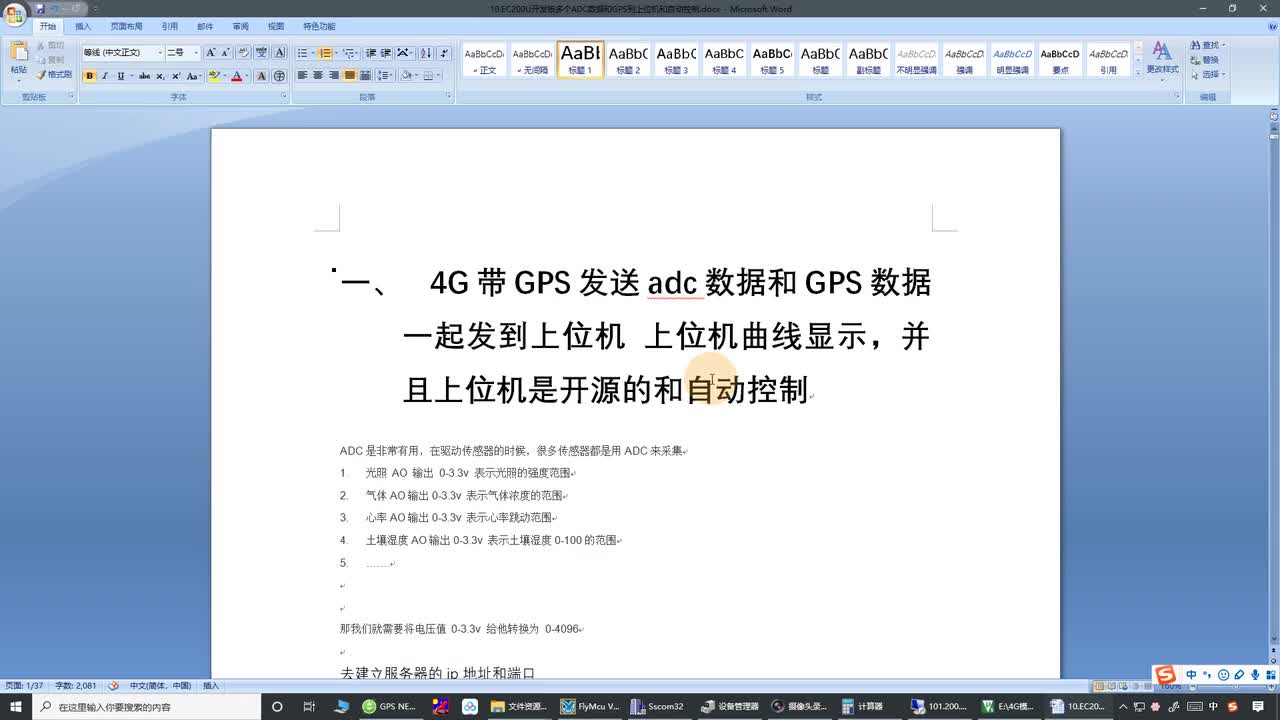The image size is (1280, 720).
Task: Click the Decrease Indent icon
Action: (371, 52)
